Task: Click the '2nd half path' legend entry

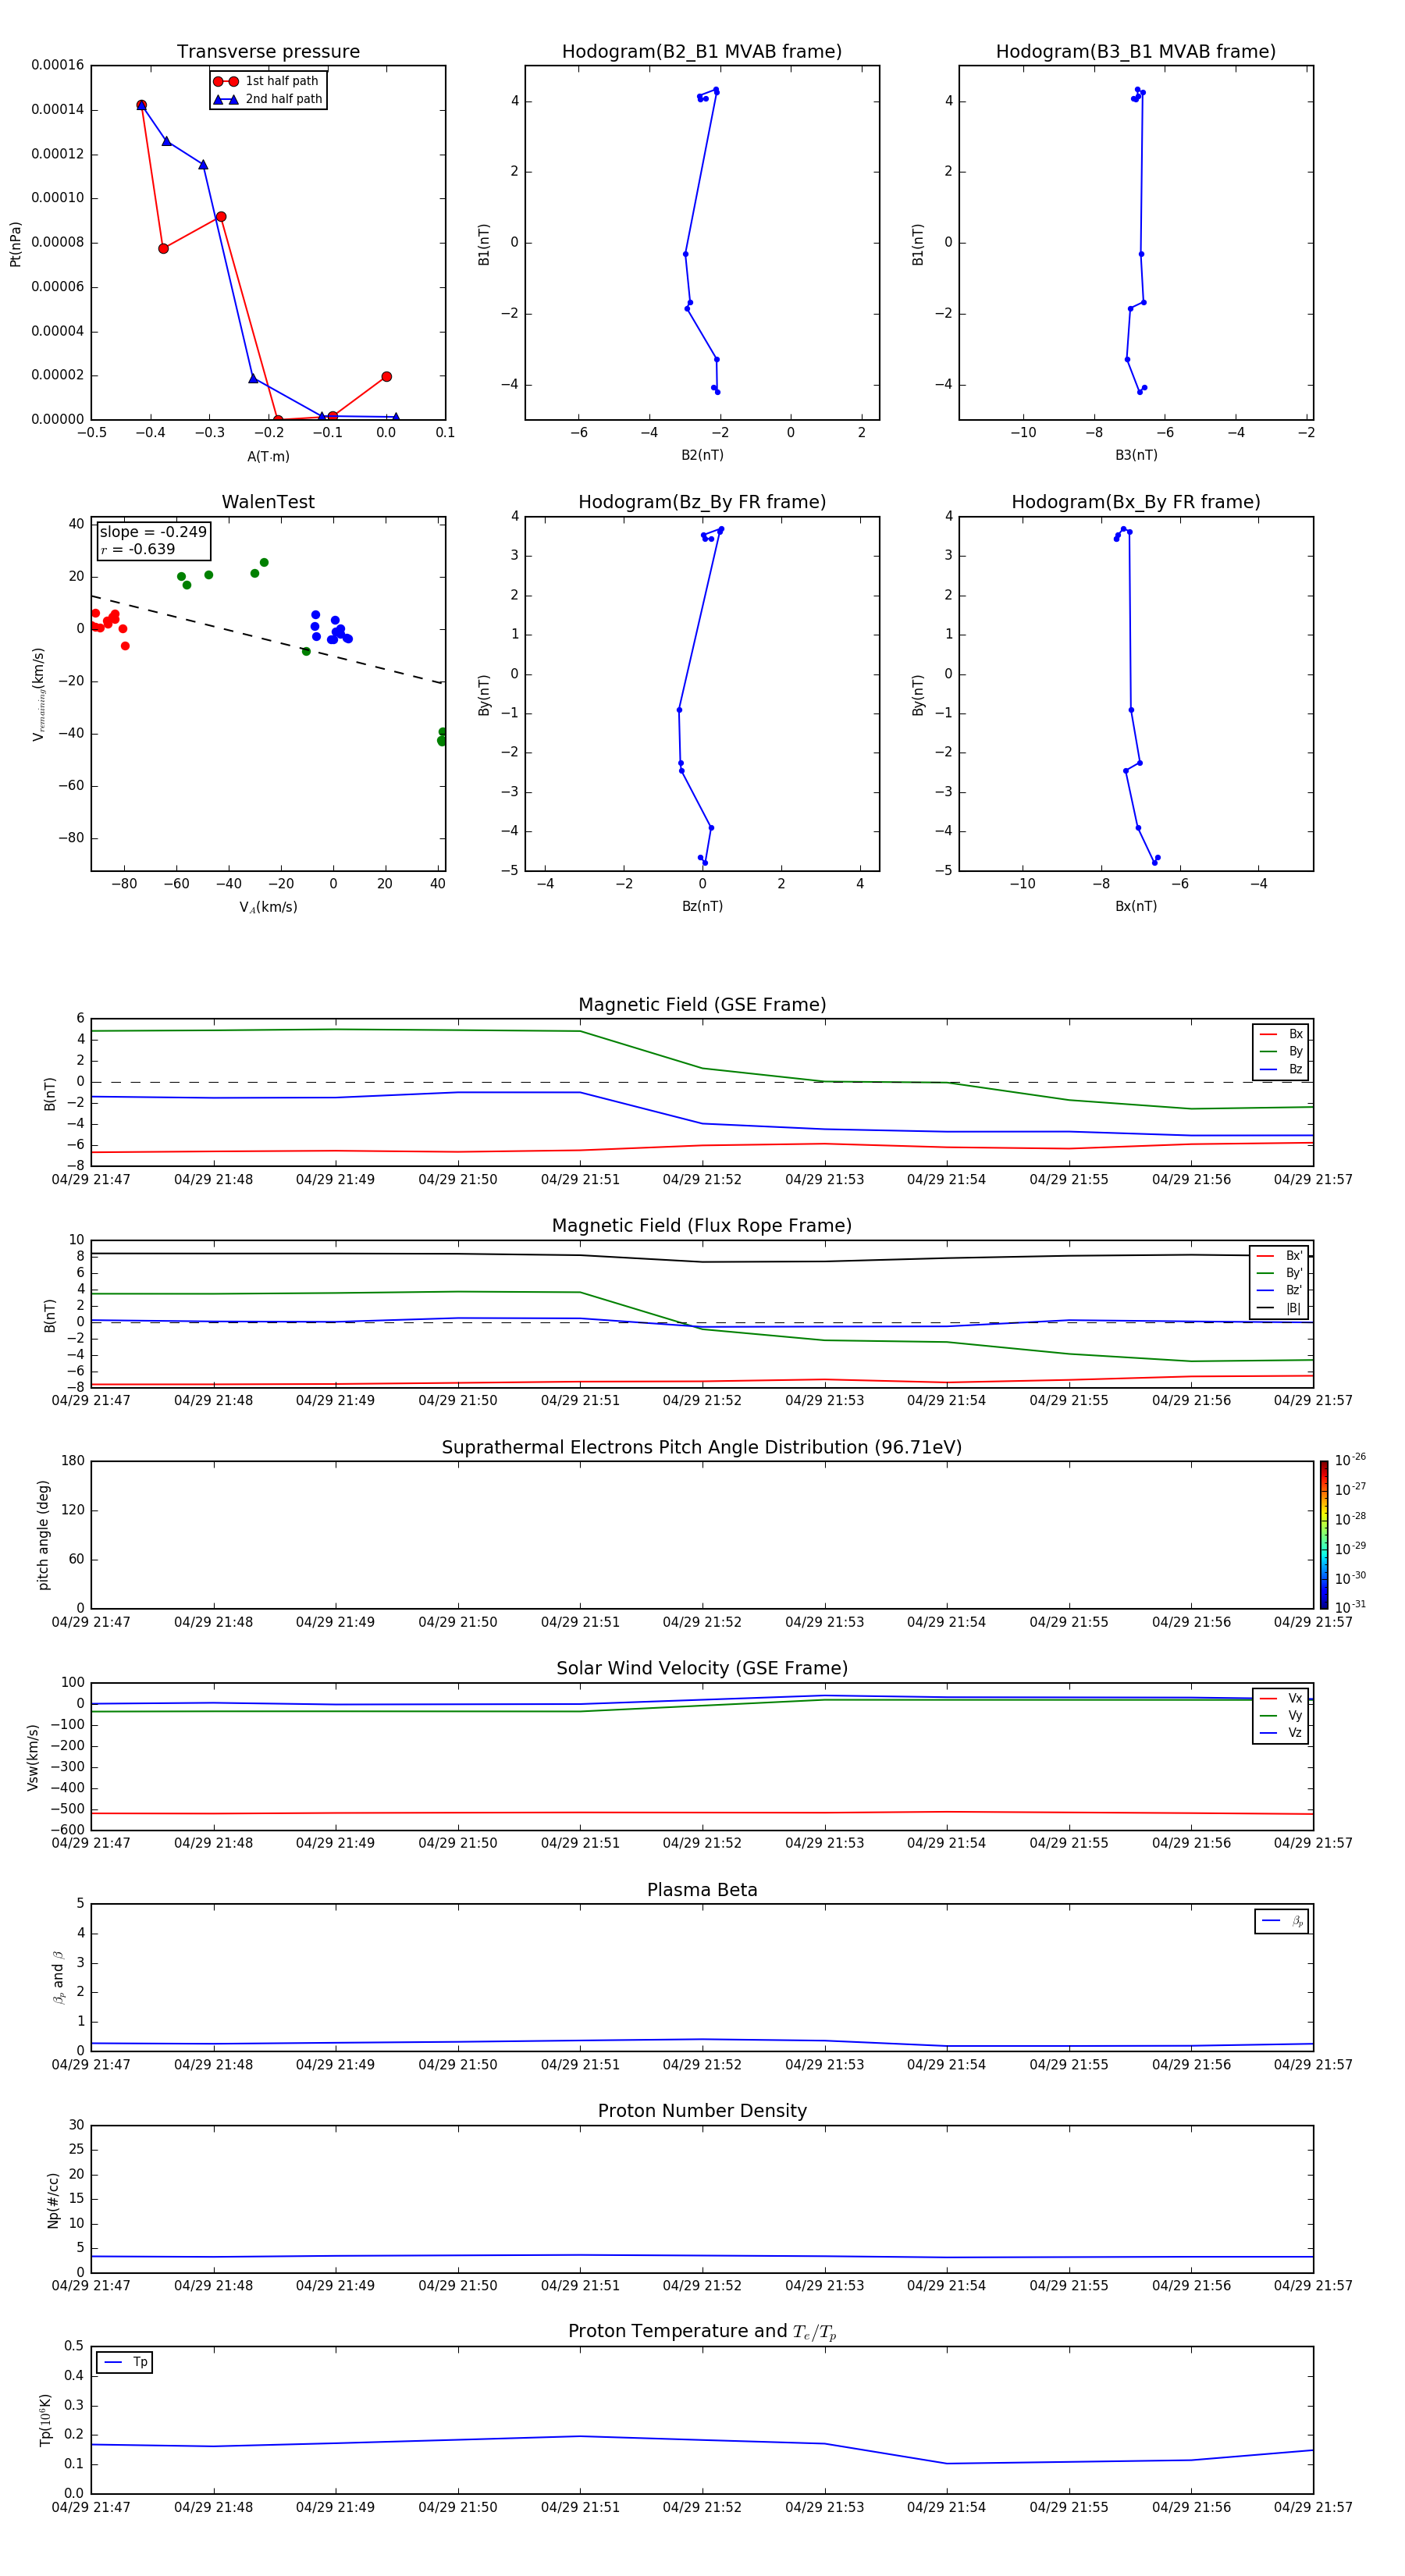Action: pyautogui.click(x=268, y=99)
